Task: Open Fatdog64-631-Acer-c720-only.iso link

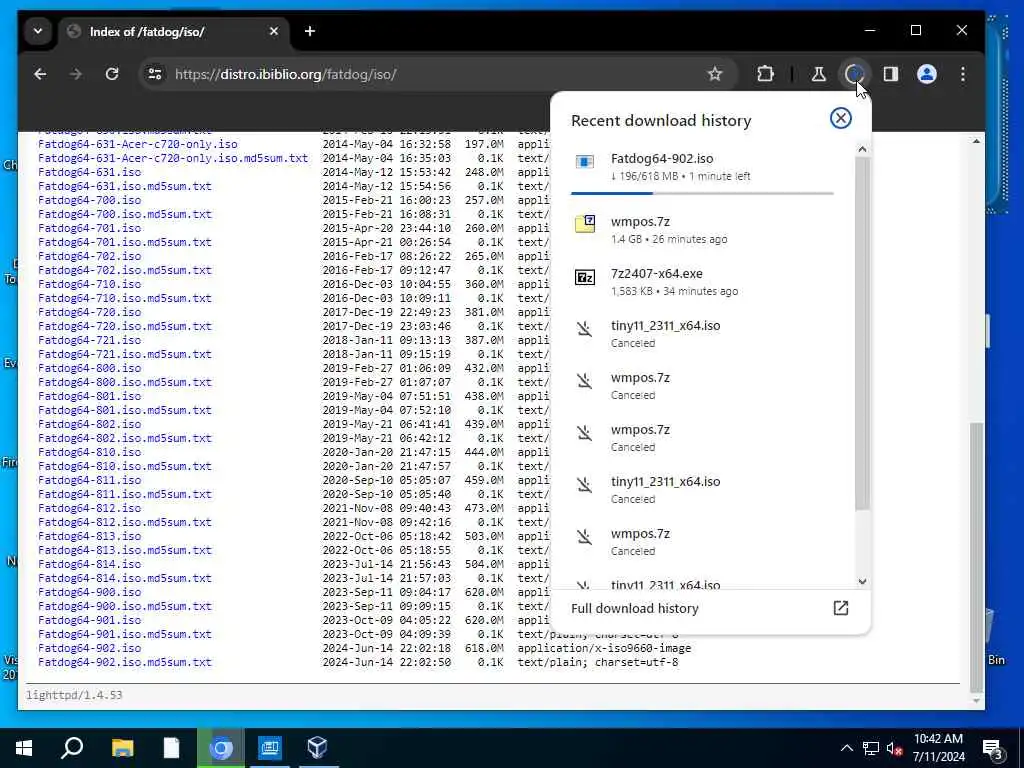Action: (x=138, y=144)
